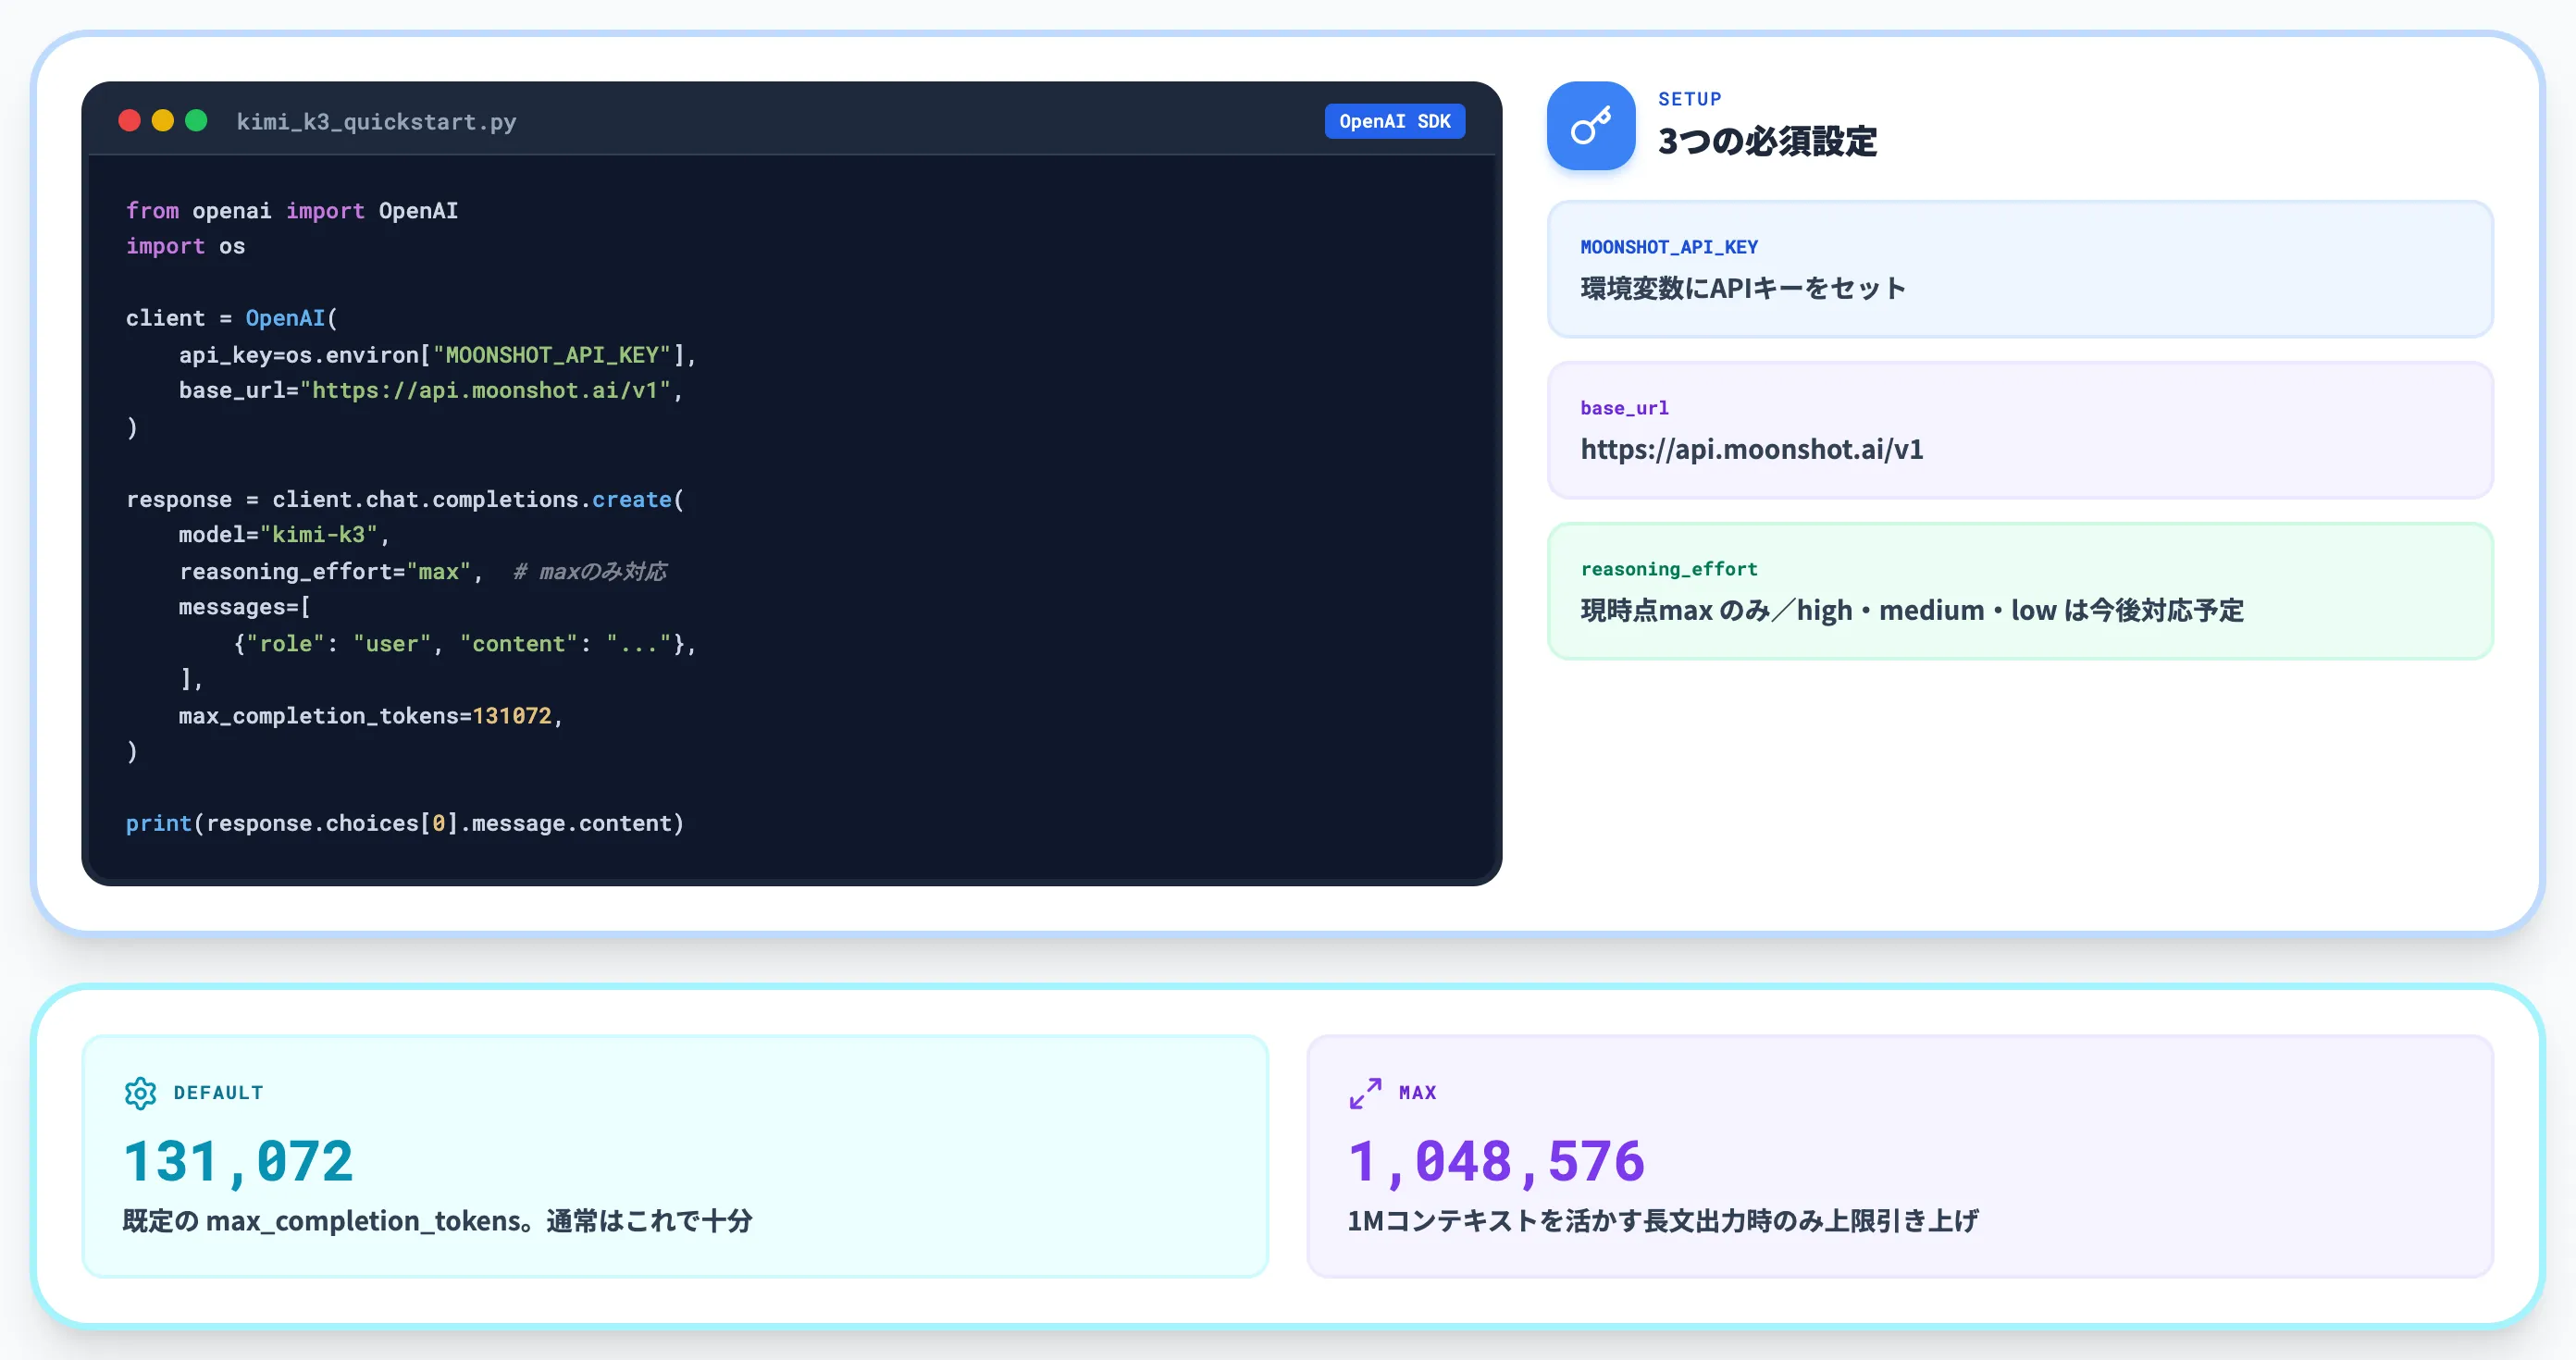Screen dimensions: 2576x1360
Task: Click the red dot in code window
Action: click(x=129, y=121)
